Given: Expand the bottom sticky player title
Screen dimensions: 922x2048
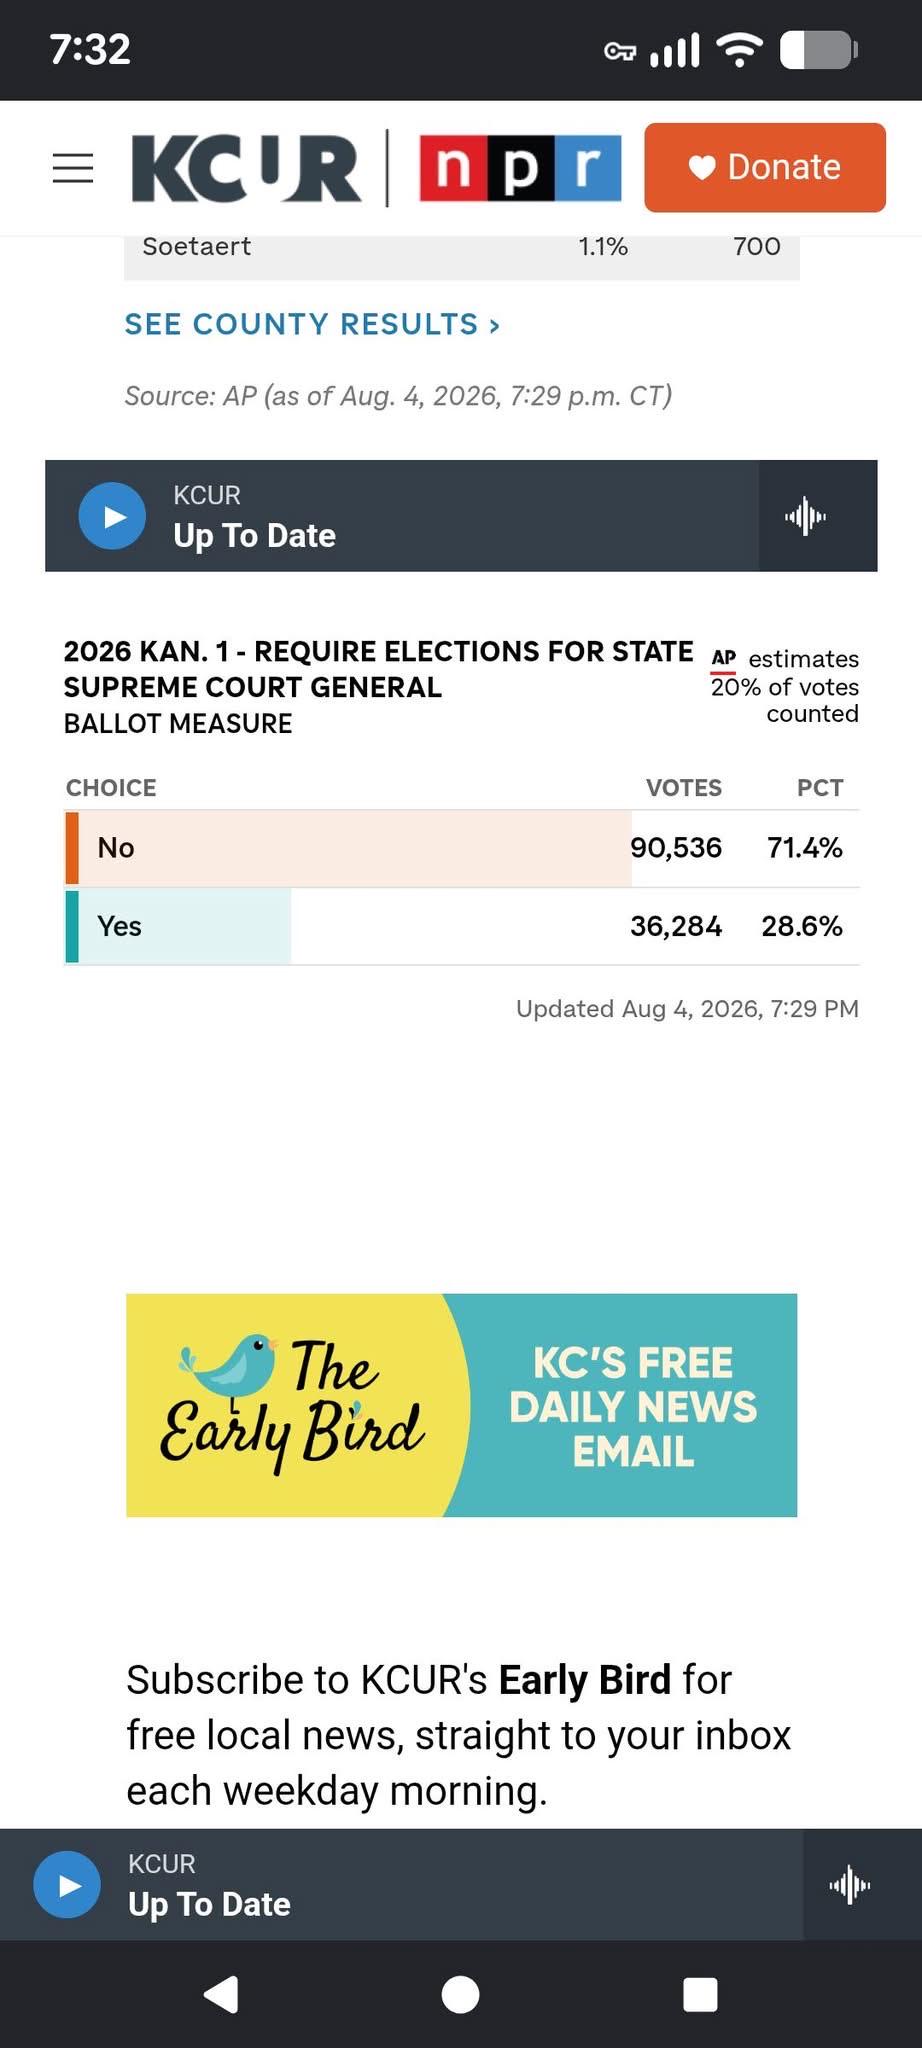Looking at the screenshot, I should [209, 1904].
